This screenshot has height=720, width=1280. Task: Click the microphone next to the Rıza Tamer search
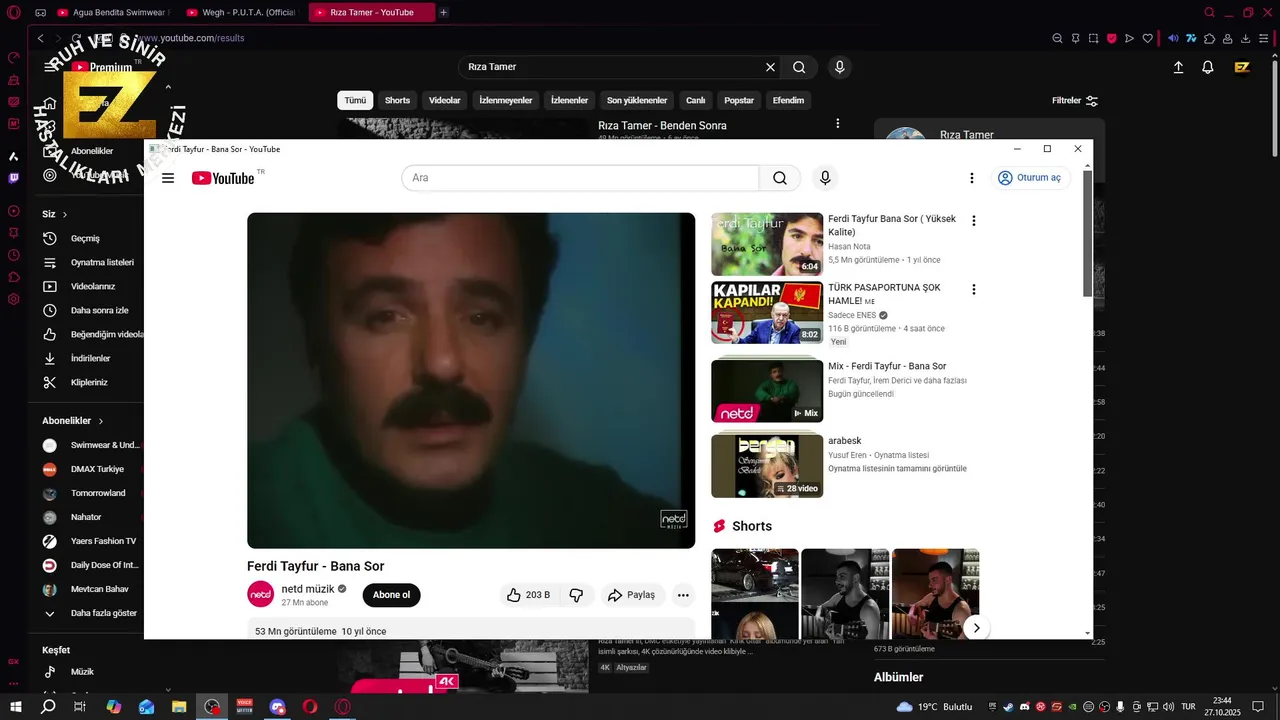[839, 67]
